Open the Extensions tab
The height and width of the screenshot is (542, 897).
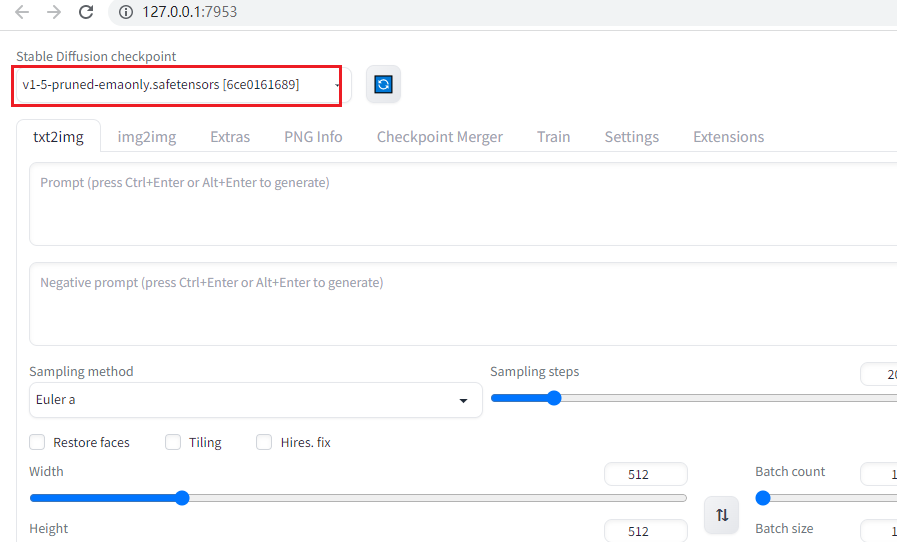729,137
